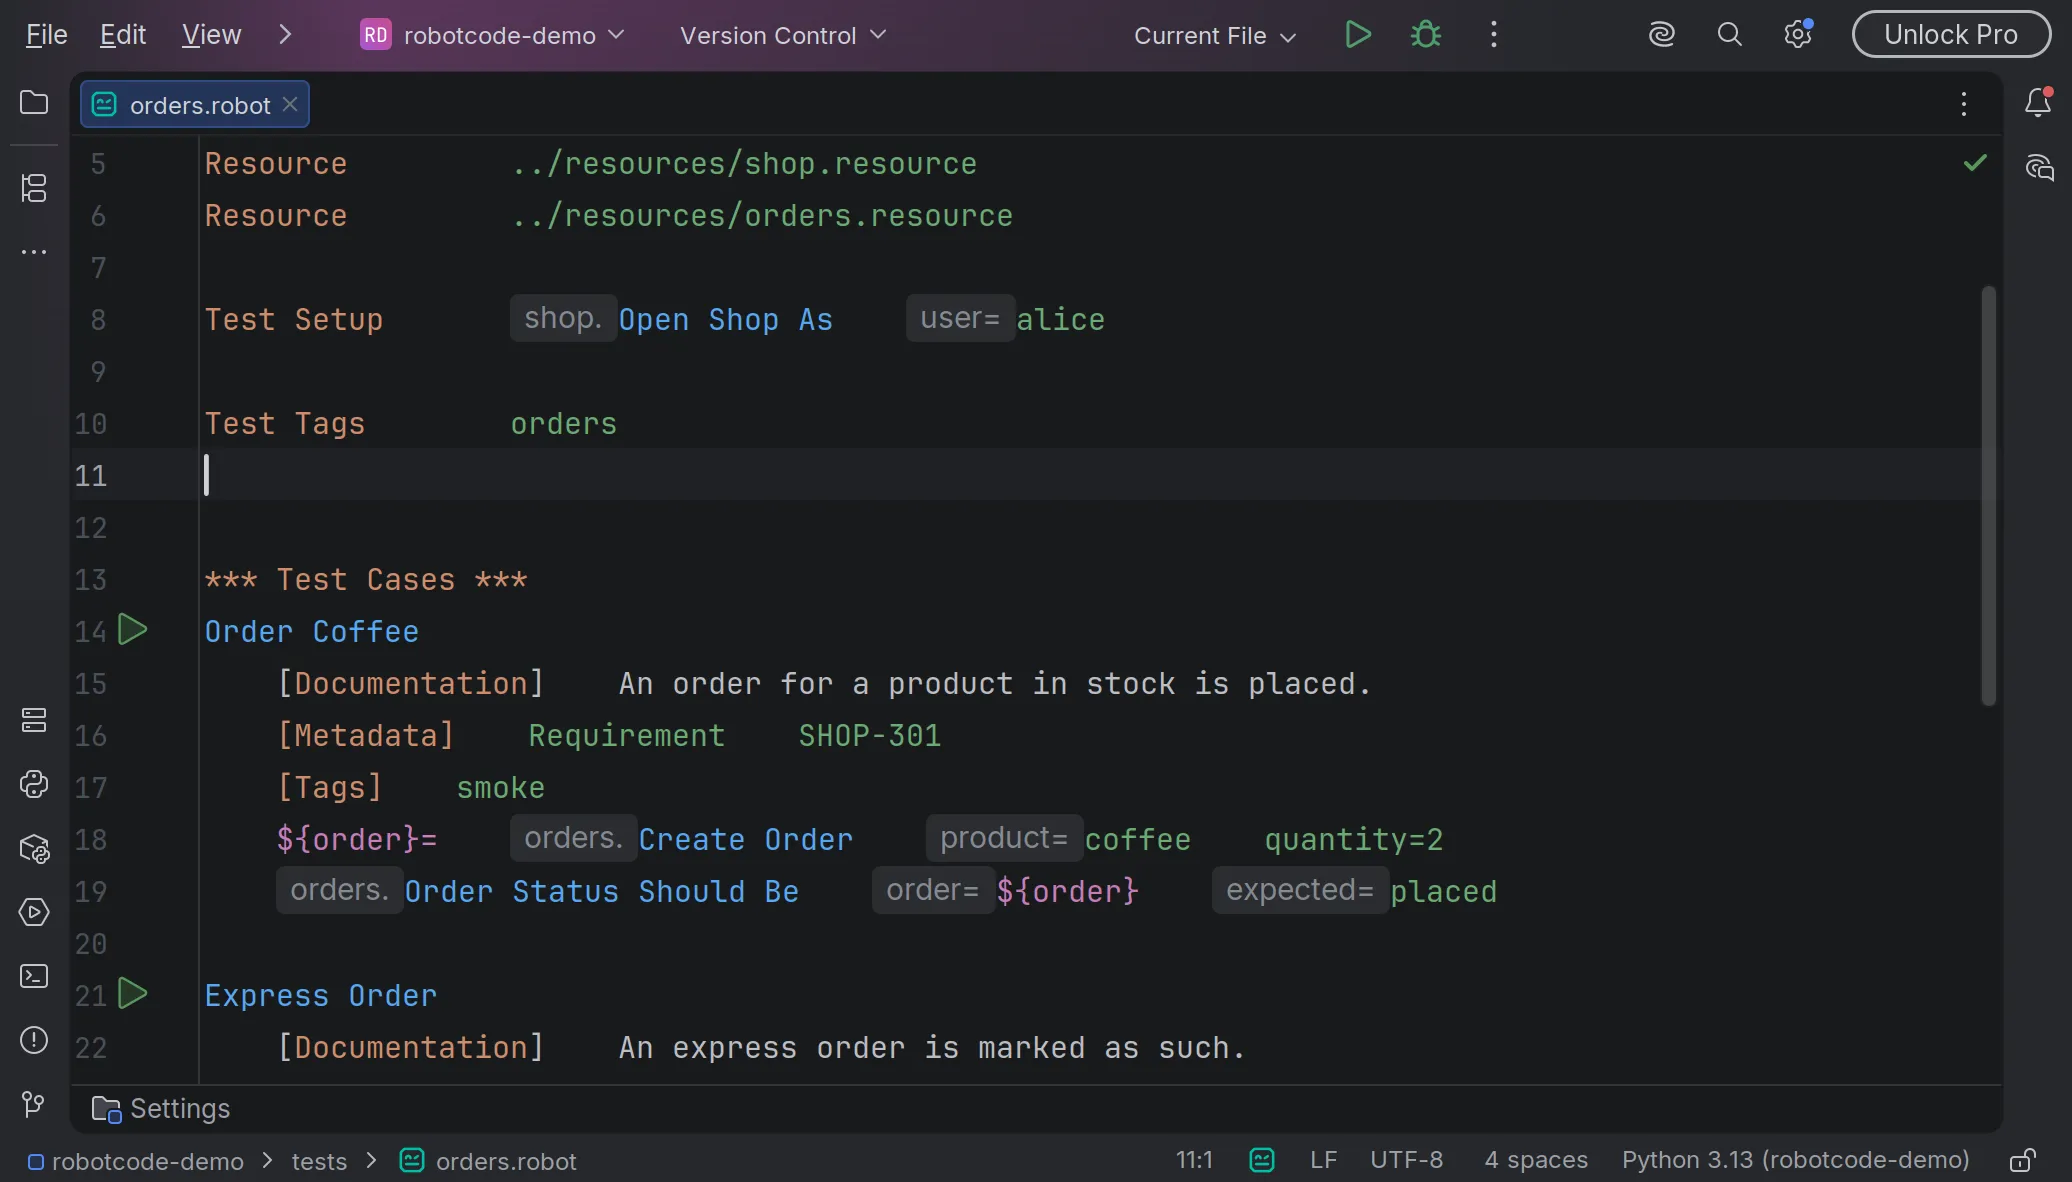
Task: Open the Edit menu
Action: [x=123, y=35]
